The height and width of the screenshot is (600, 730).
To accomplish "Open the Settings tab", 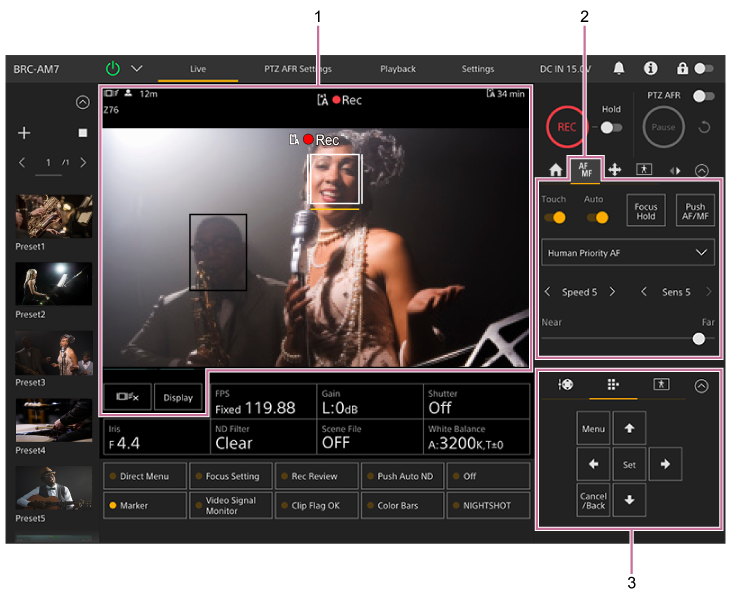I will click(477, 69).
